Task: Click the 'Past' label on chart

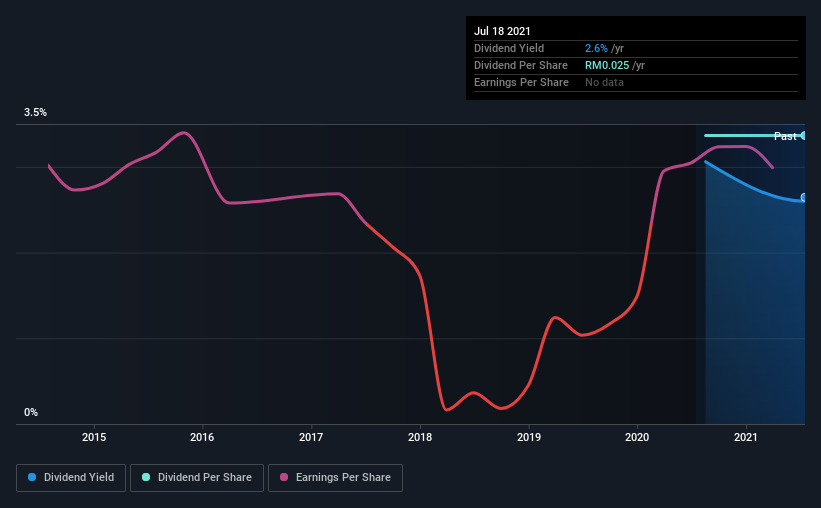Action: [785, 136]
